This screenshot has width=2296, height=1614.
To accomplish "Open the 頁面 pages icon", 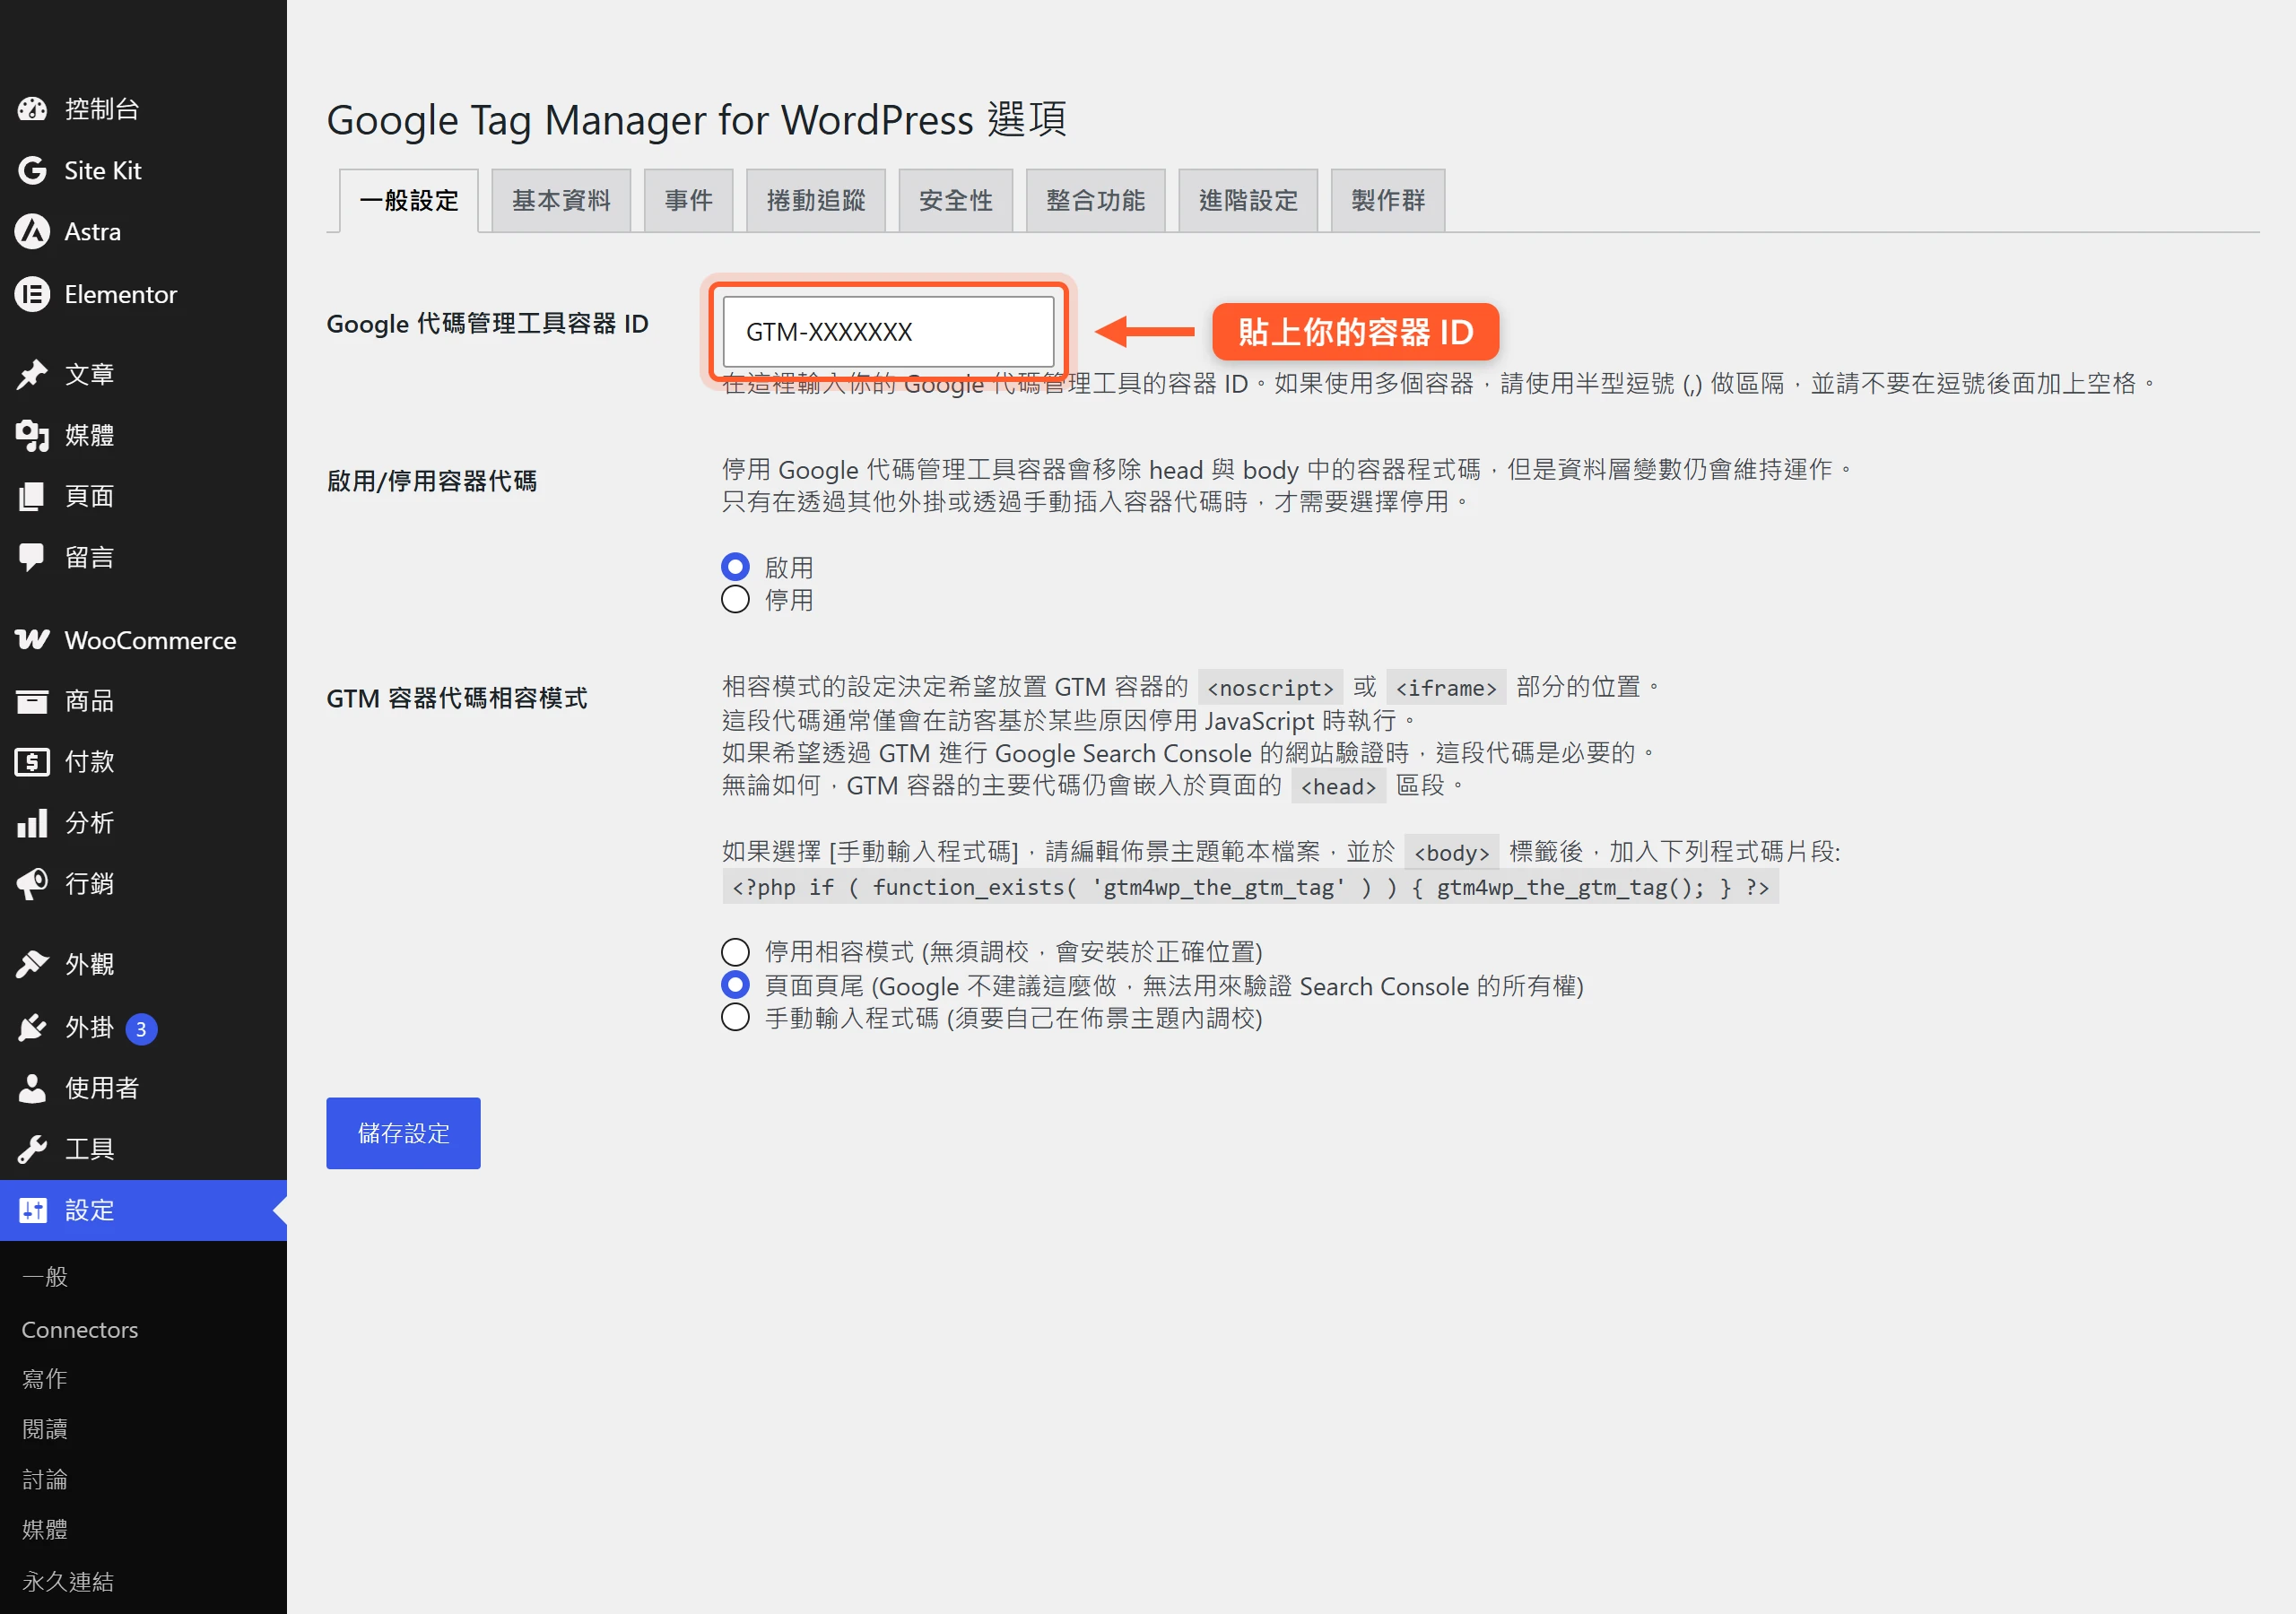I will point(32,496).
